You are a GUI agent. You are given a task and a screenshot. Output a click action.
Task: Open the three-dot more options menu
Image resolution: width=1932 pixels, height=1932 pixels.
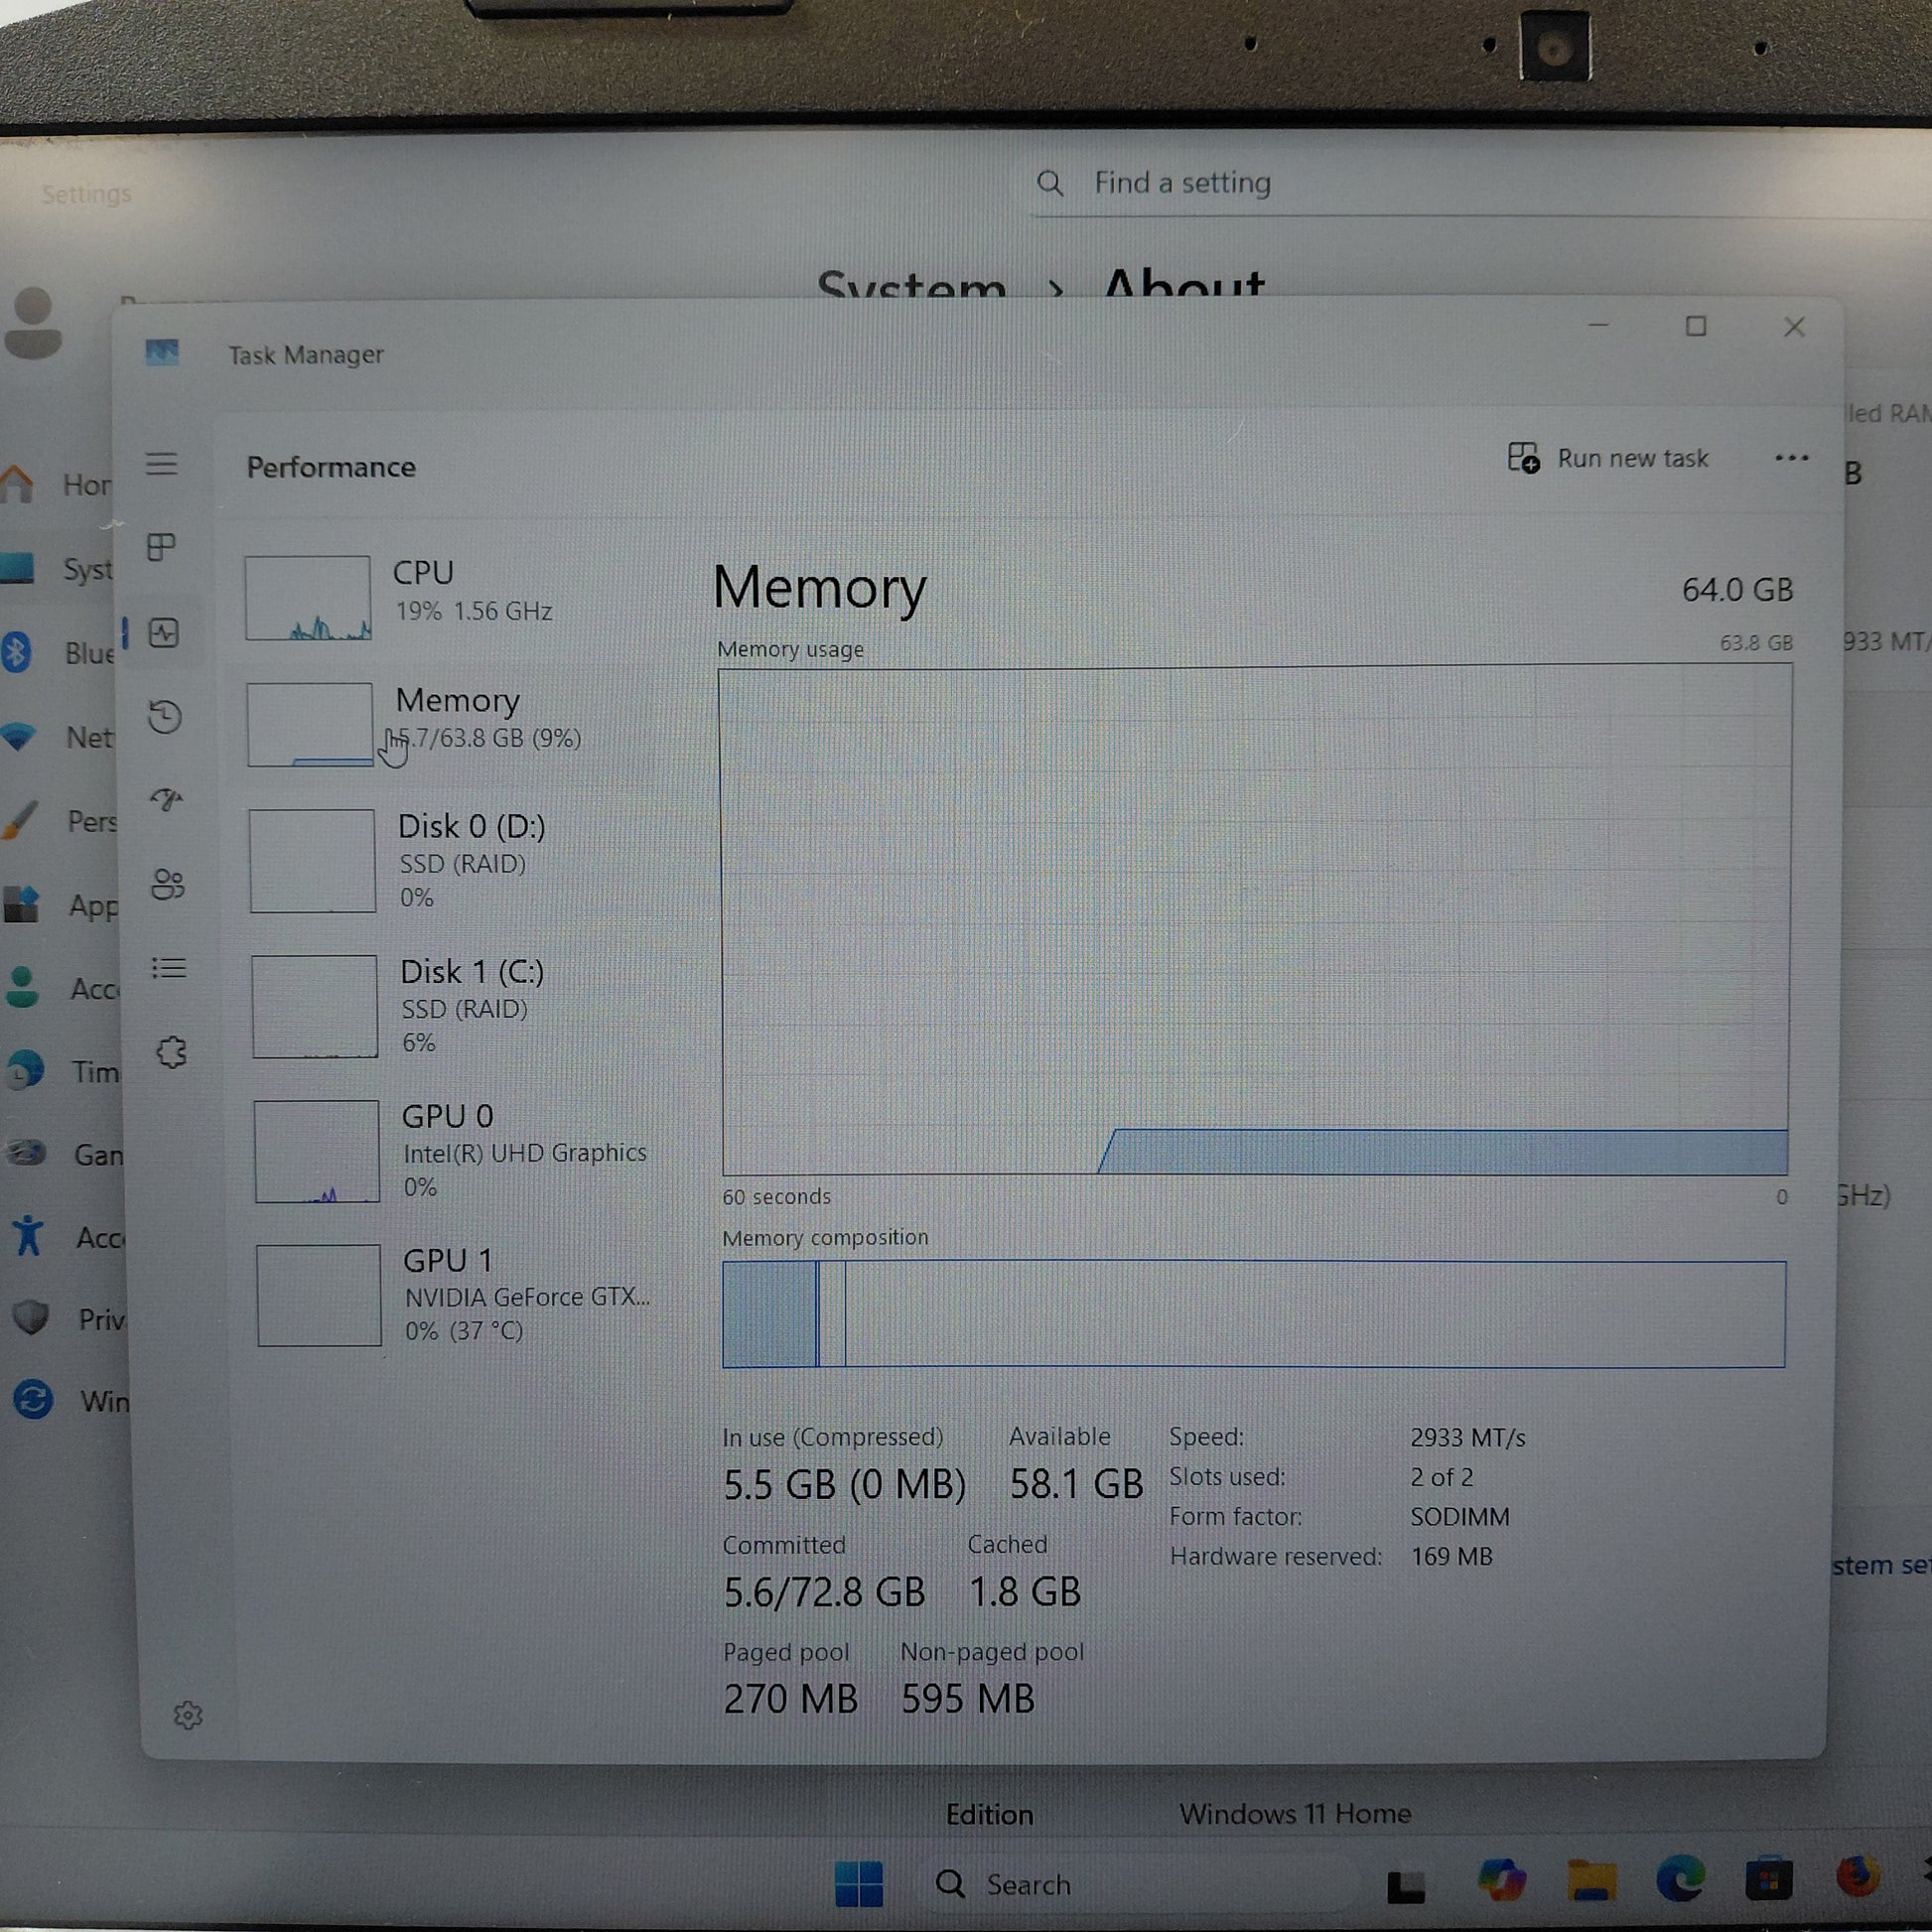coord(1791,458)
